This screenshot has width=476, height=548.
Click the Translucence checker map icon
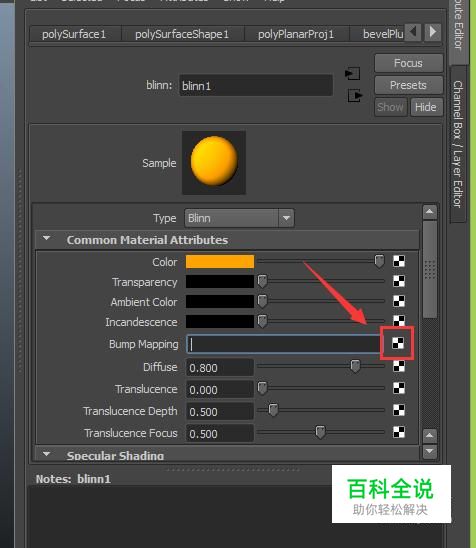[399, 388]
